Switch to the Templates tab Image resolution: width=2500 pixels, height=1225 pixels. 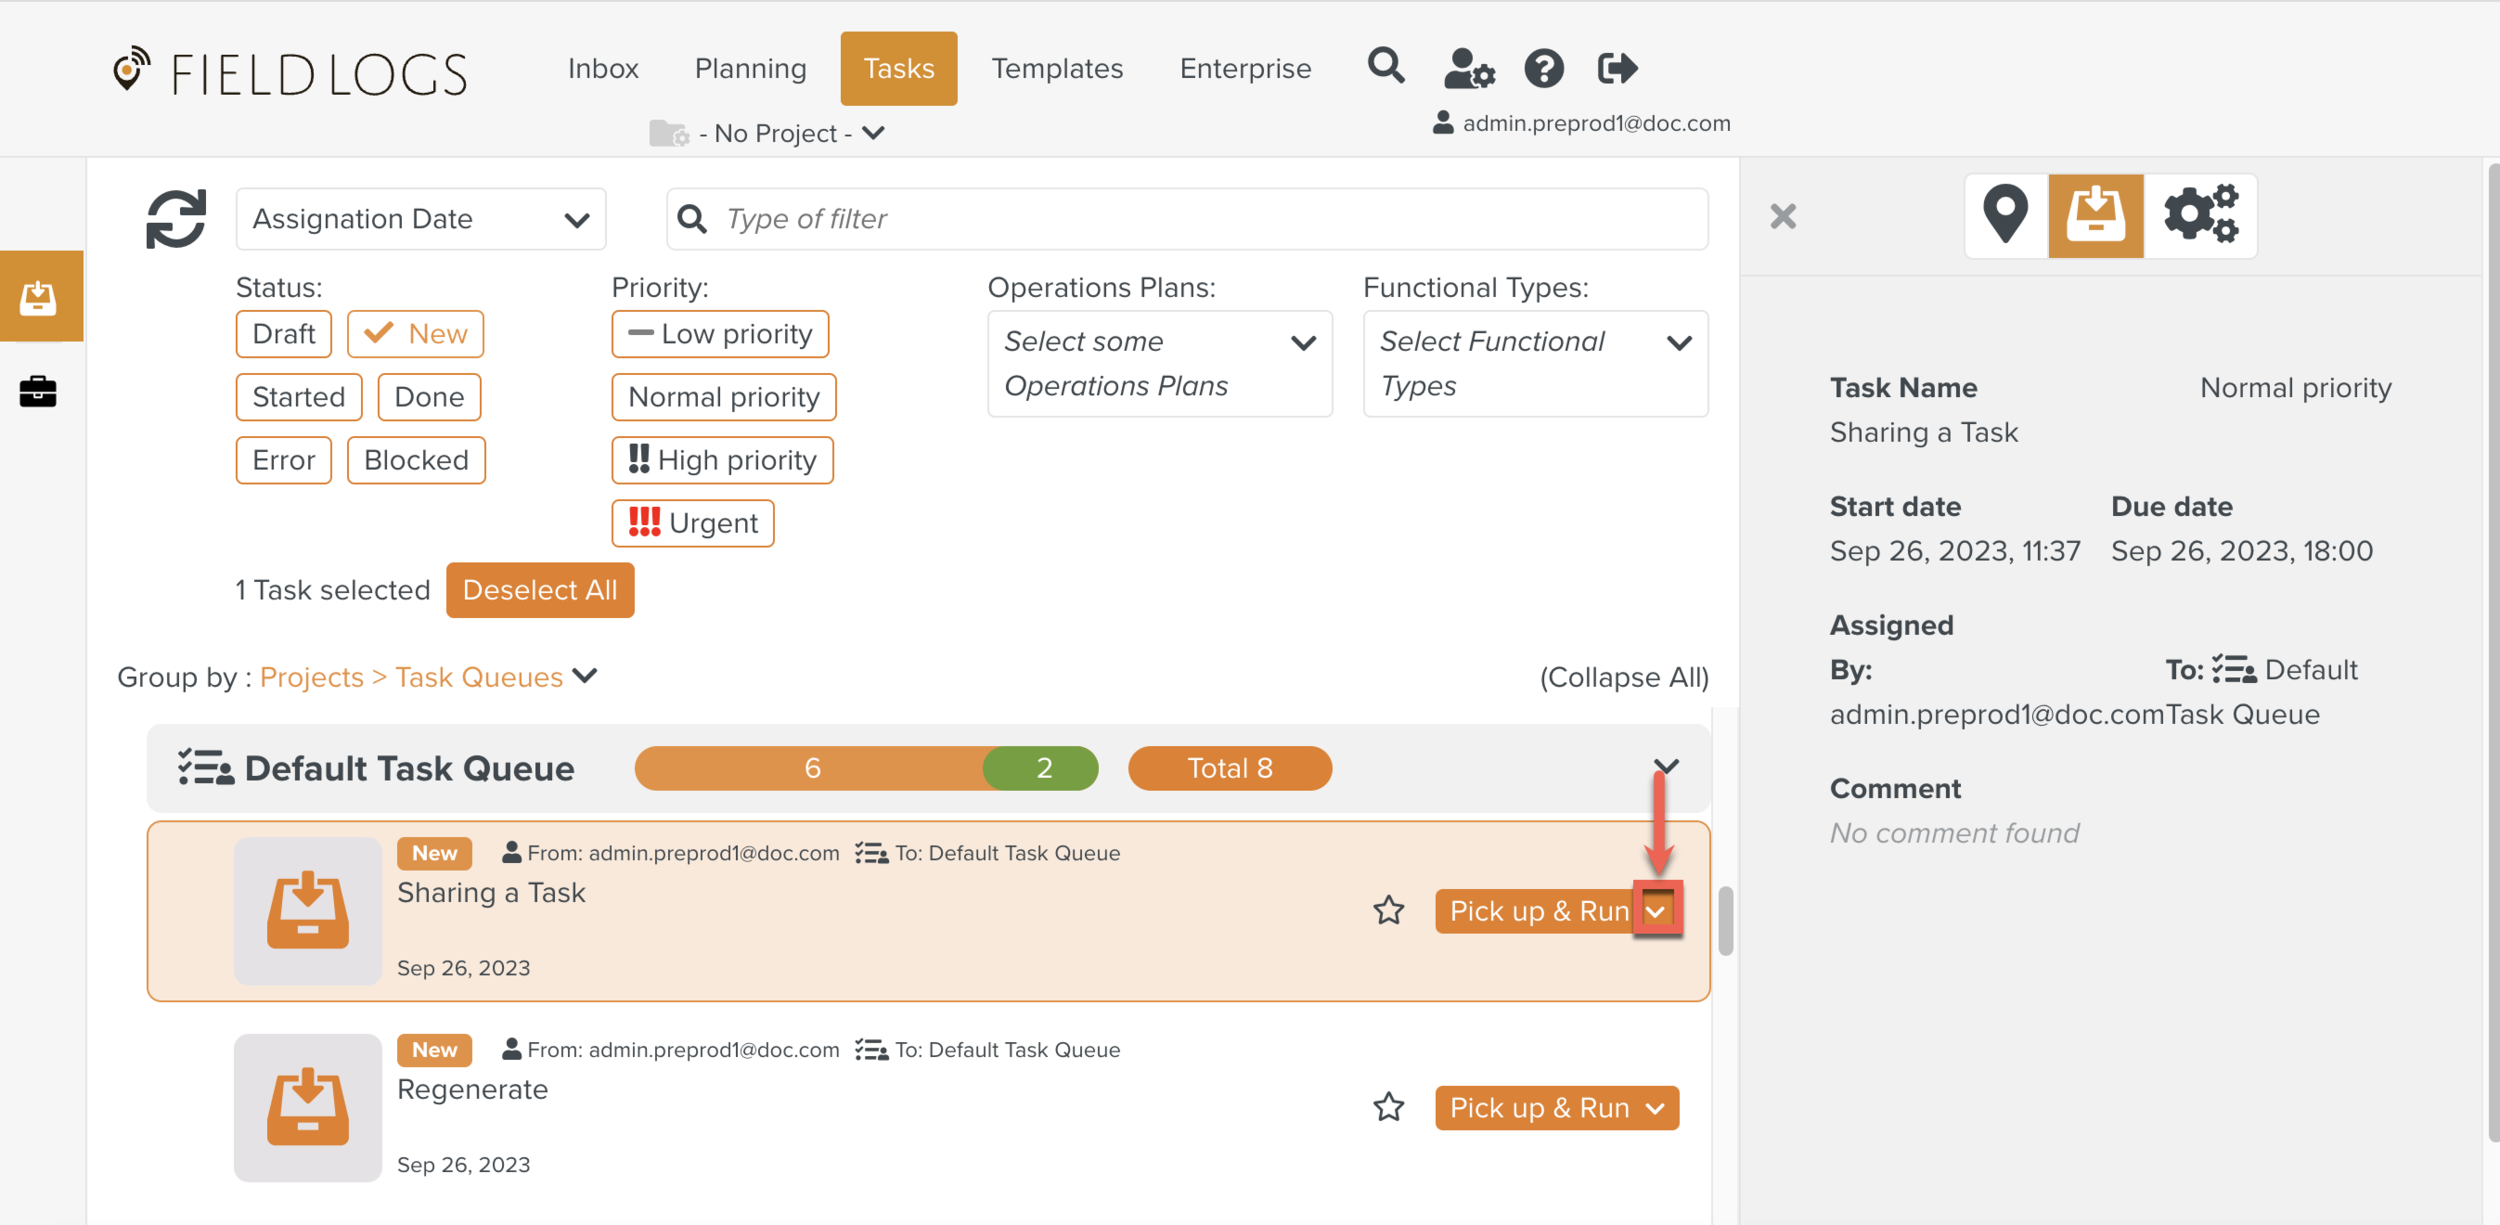(1057, 69)
